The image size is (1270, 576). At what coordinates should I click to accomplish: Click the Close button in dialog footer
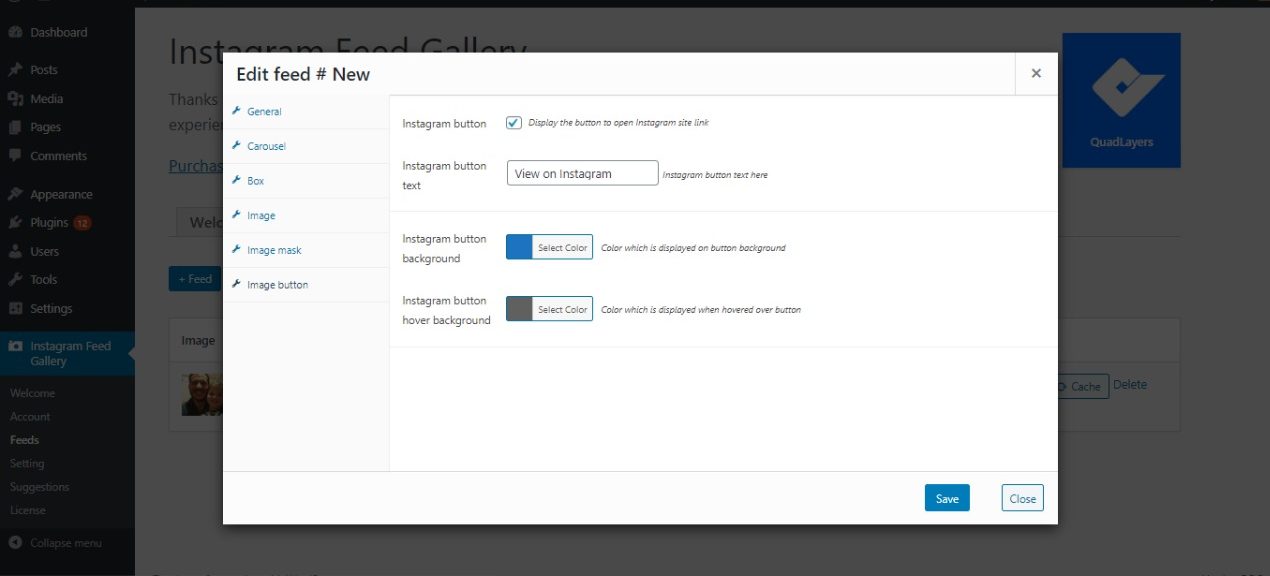(x=1022, y=498)
